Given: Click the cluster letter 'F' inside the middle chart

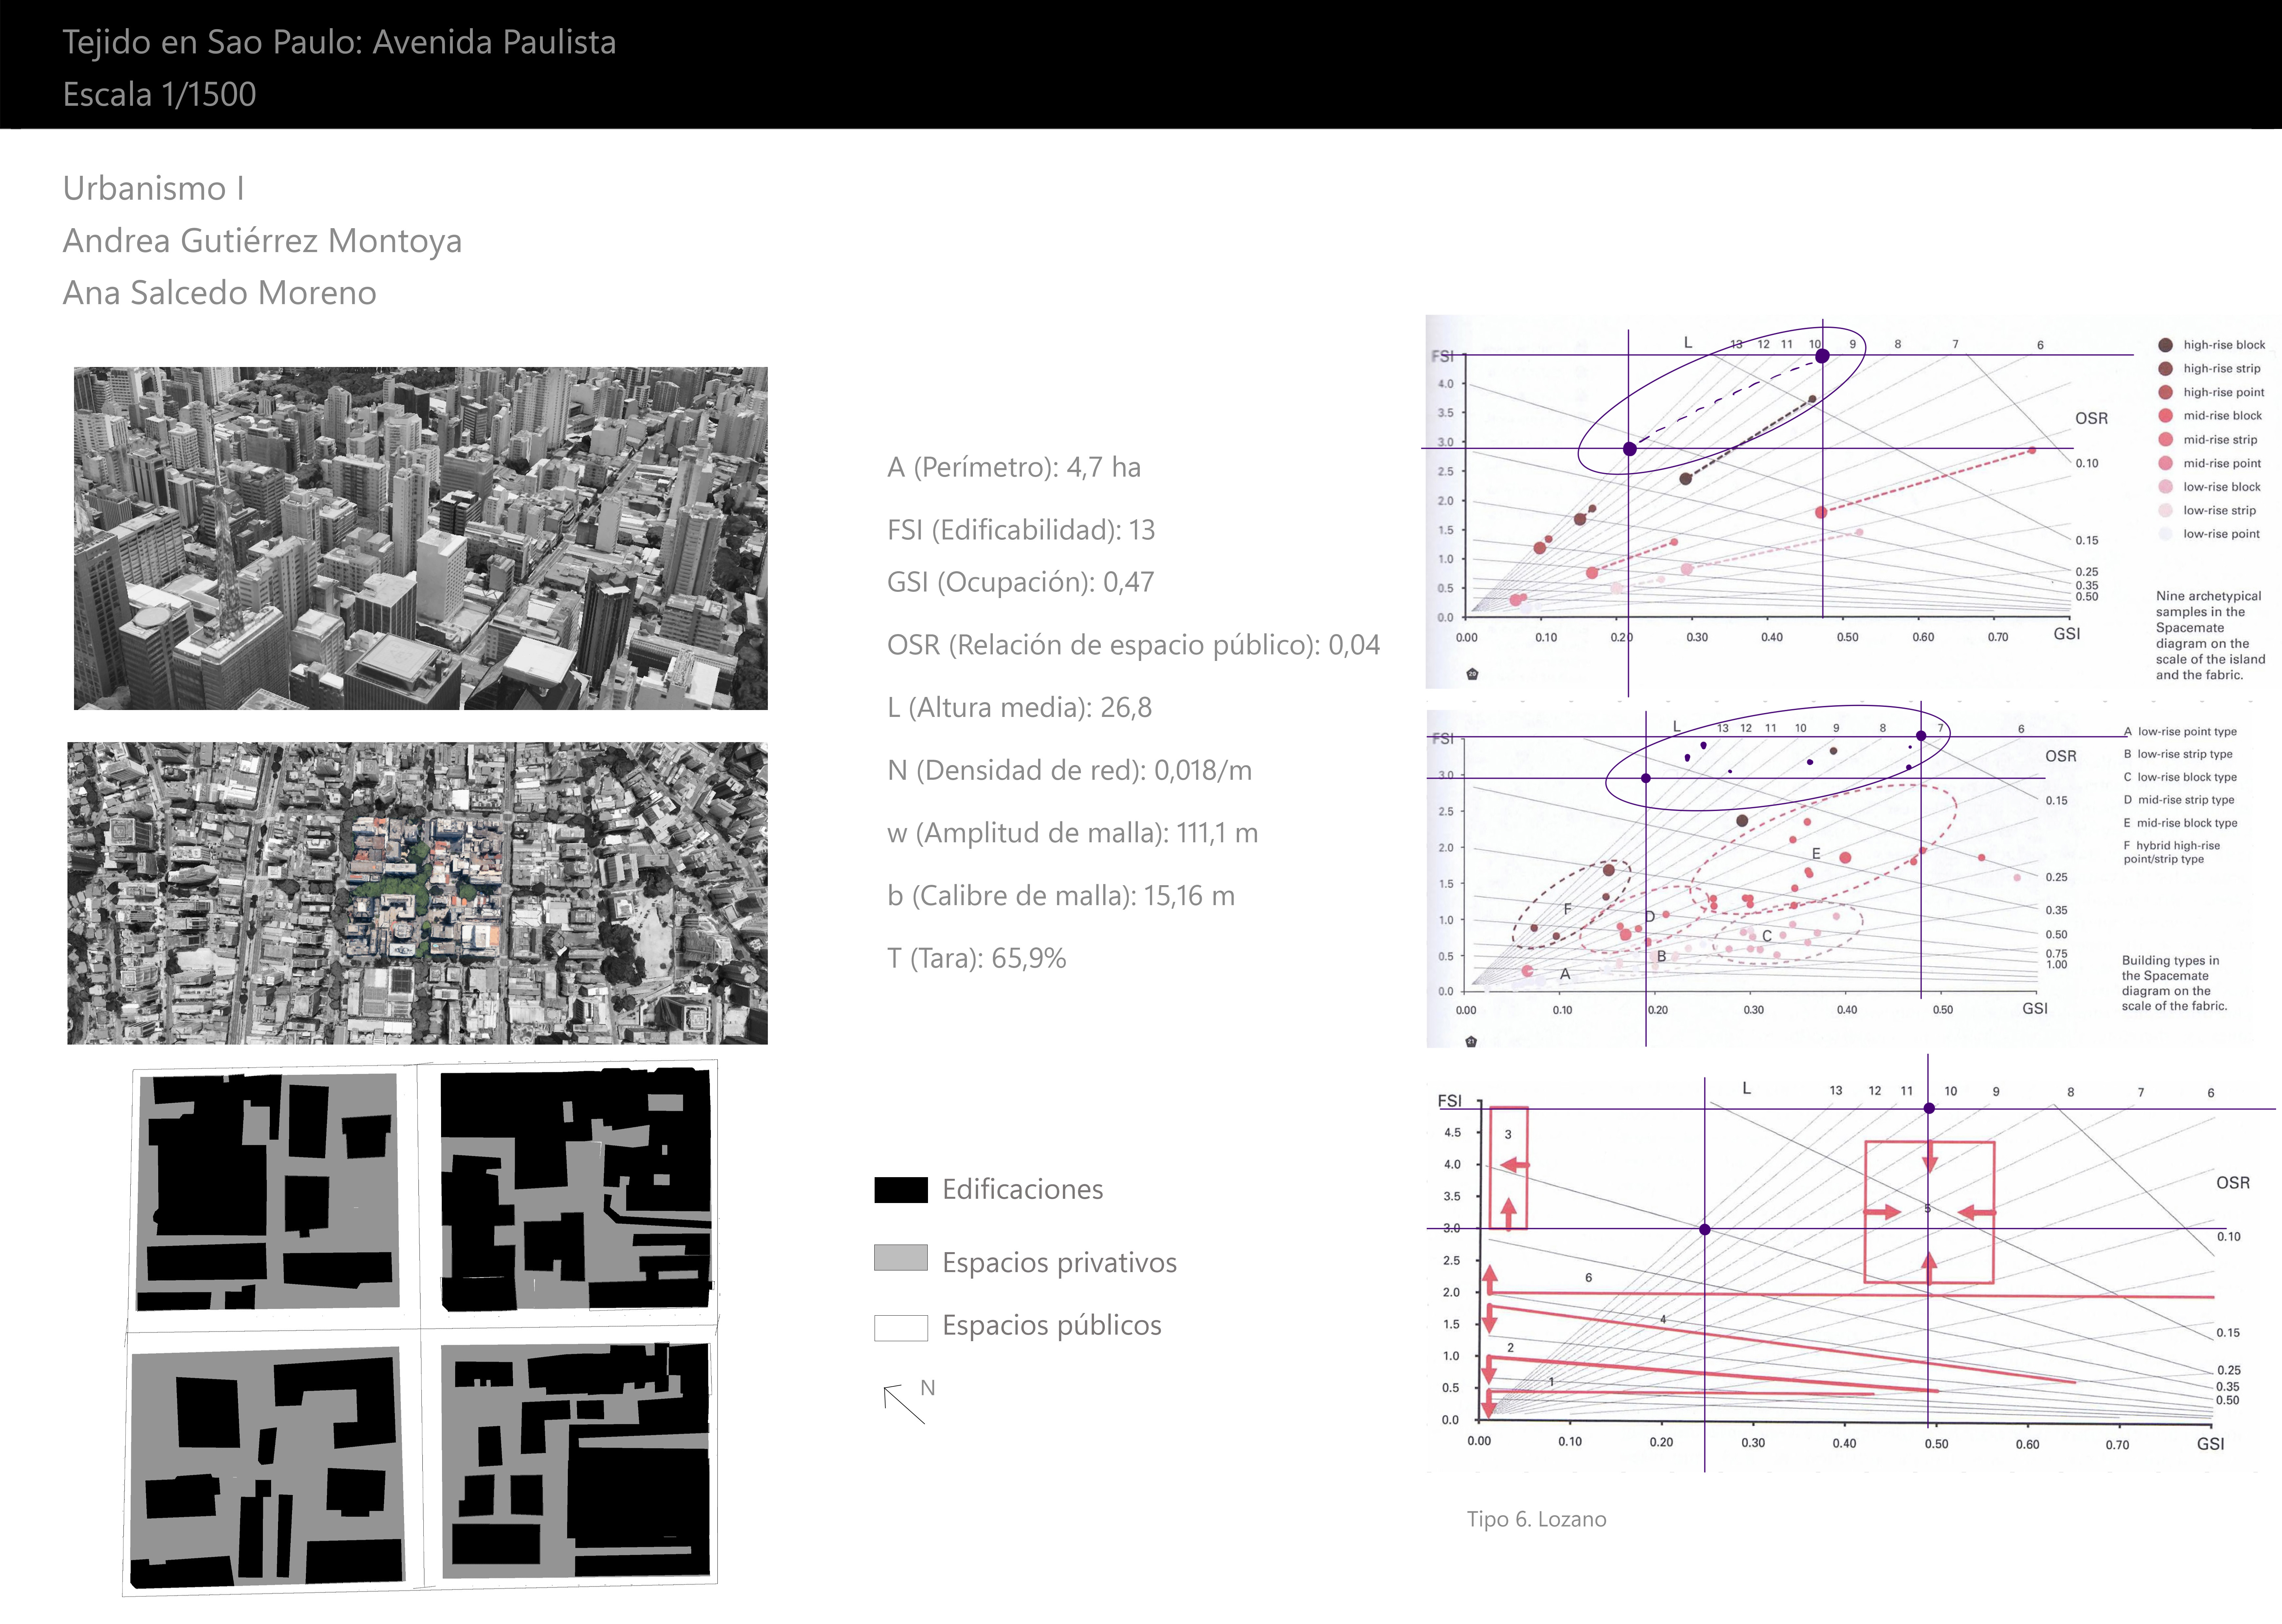Looking at the screenshot, I should click(1567, 909).
